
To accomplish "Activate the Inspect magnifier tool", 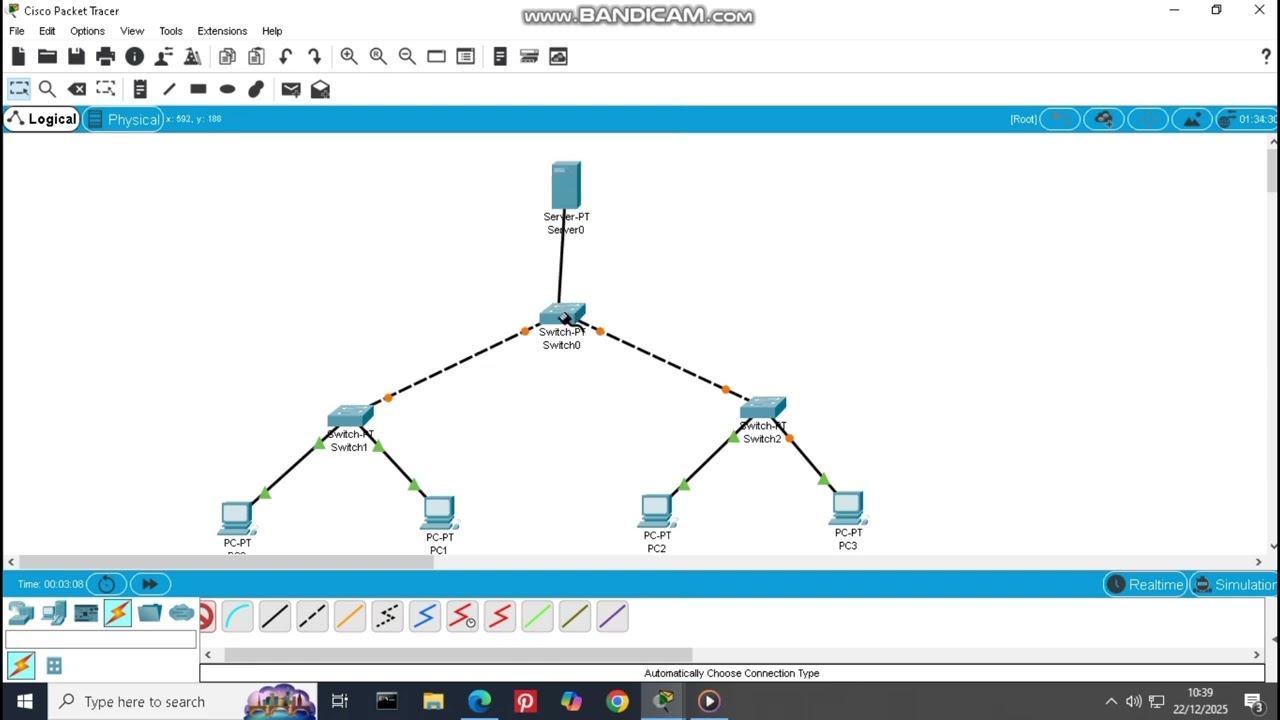I will 47,89.
